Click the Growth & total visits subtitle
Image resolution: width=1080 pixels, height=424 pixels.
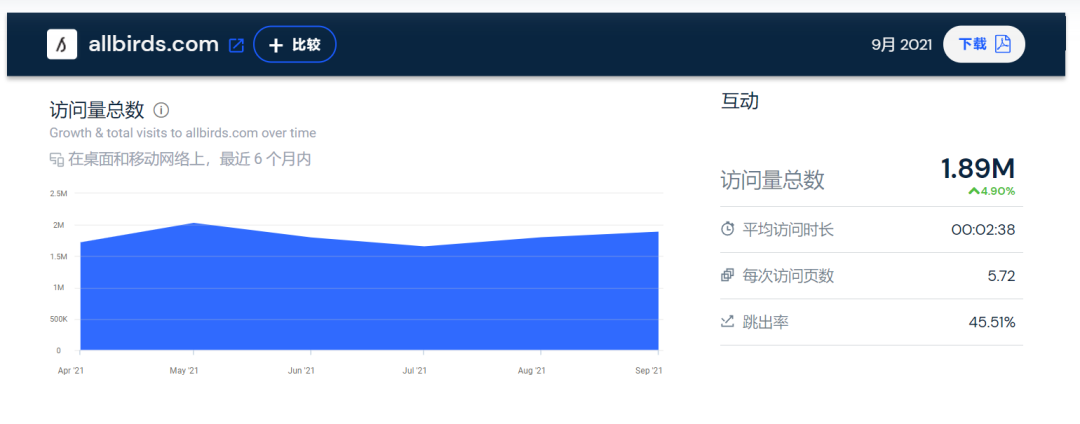pyautogui.click(x=183, y=133)
